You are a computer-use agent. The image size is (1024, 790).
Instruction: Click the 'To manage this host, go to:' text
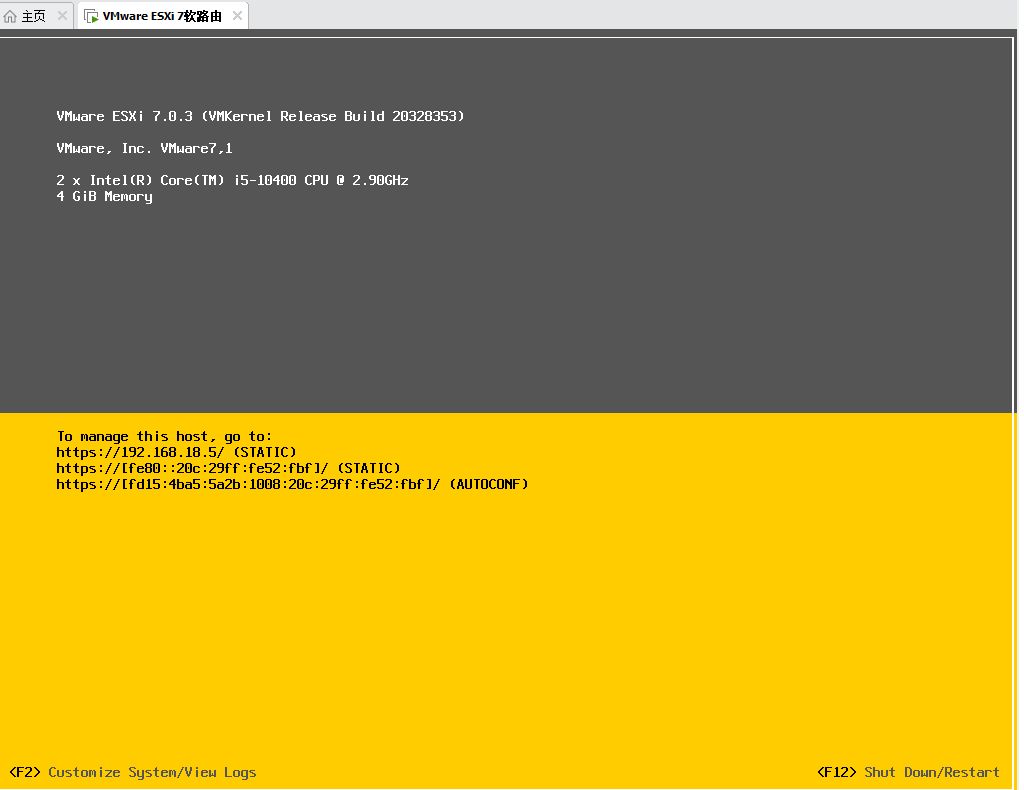[164, 436]
